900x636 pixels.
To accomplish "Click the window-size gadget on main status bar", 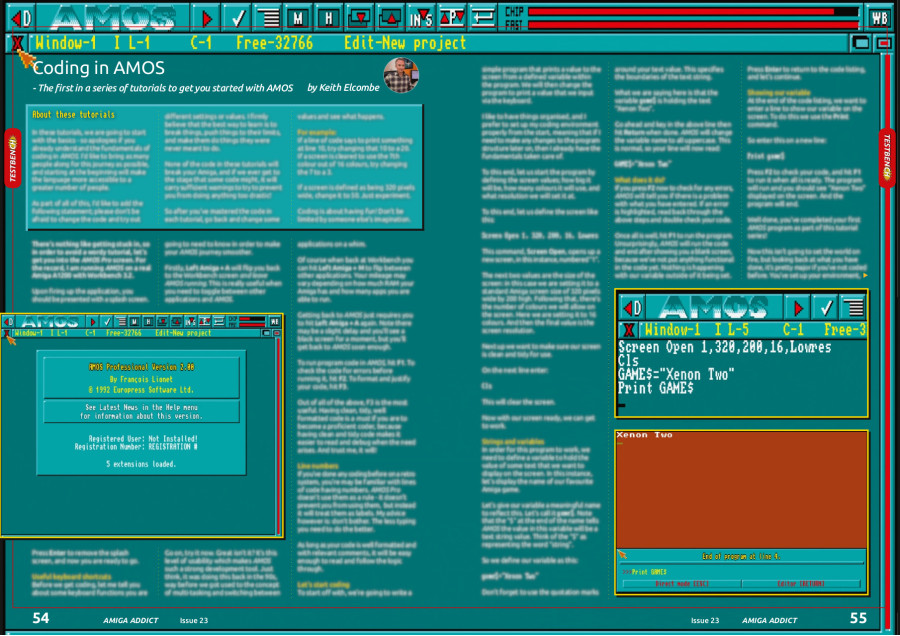I will tap(861, 43).
